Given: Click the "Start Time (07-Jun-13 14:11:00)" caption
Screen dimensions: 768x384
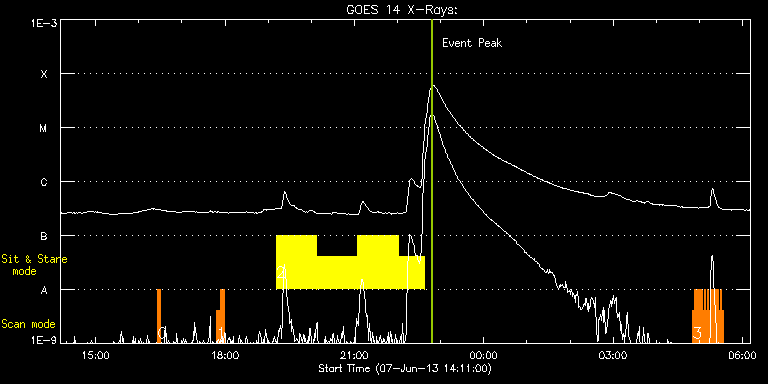Looking at the screenshot, I should (x=405, y=368).
